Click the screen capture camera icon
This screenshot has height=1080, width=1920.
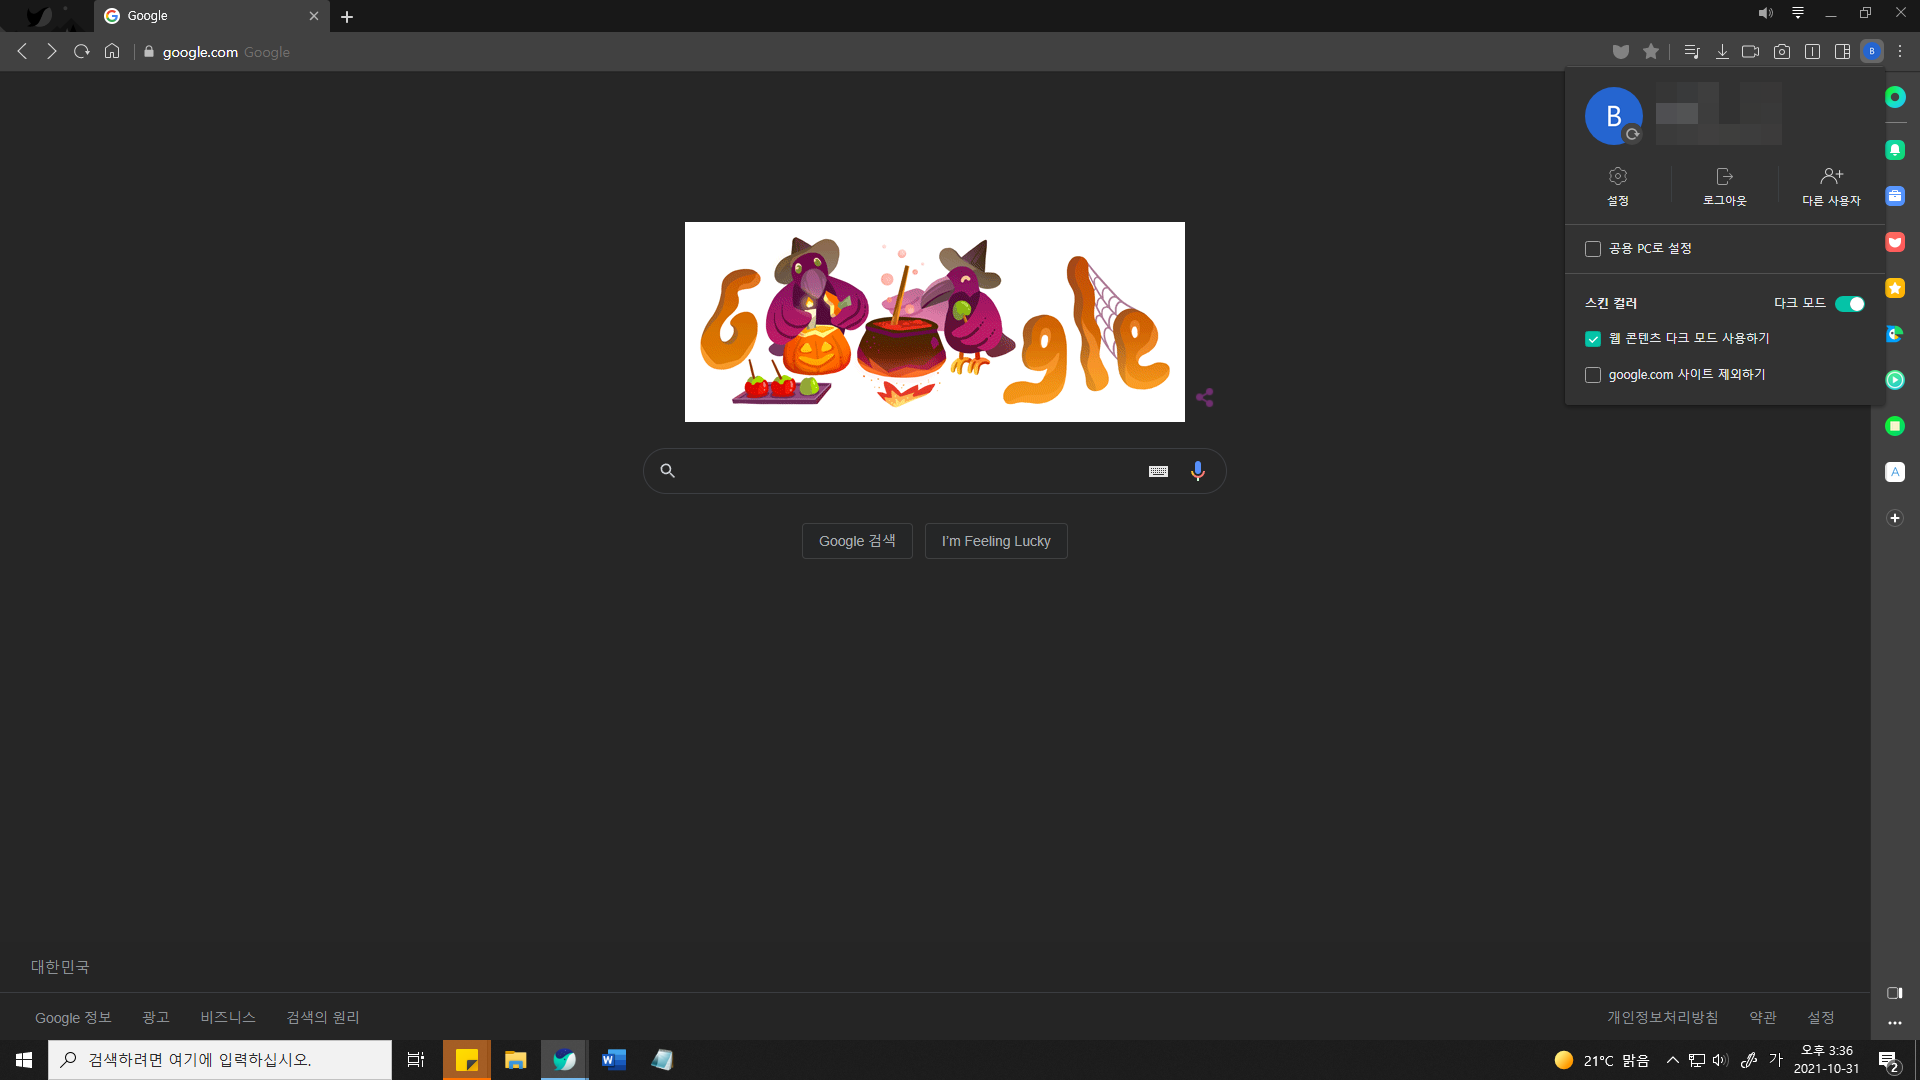[1781, 52]
